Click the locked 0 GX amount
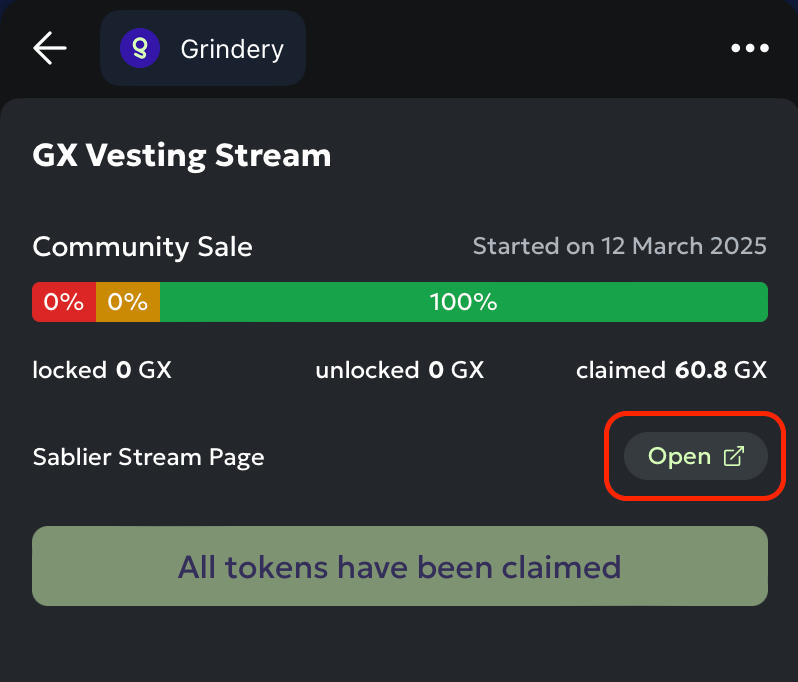 pos(102,371)
